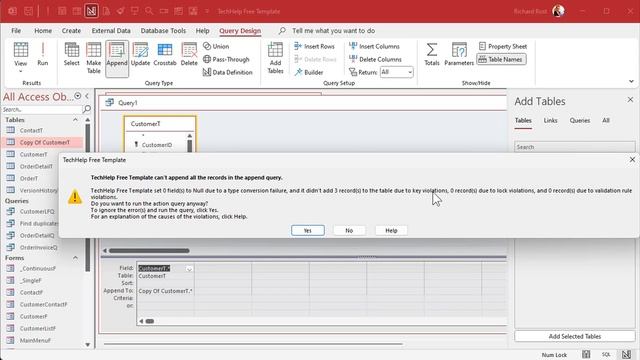Click No in the warning dialog

point(349,230)
